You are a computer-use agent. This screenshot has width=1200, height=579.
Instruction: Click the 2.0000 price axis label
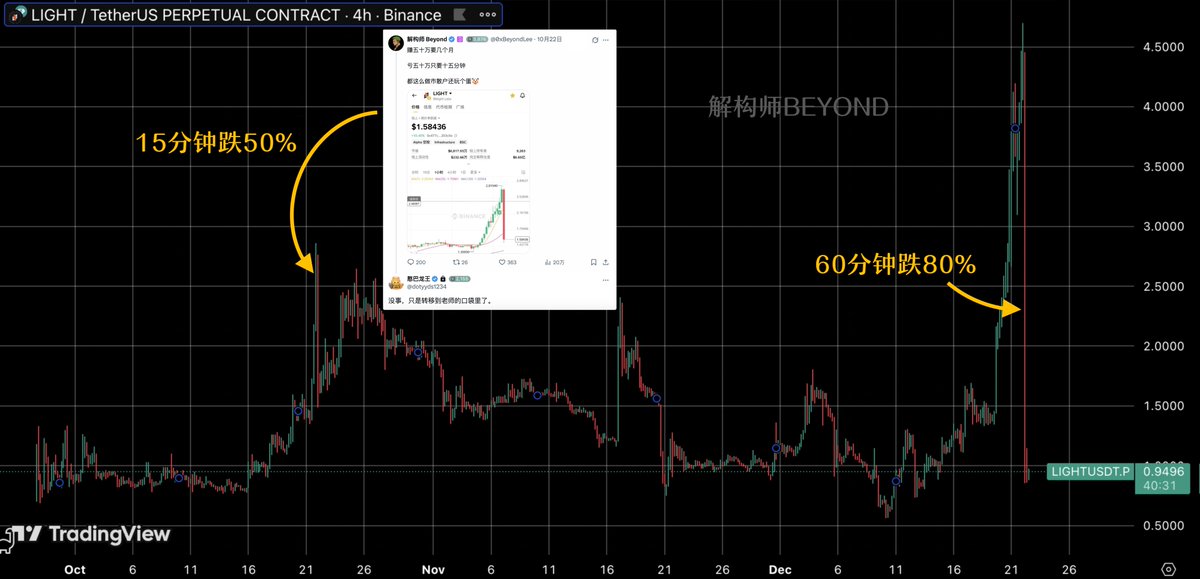(x=1162, y=346)
